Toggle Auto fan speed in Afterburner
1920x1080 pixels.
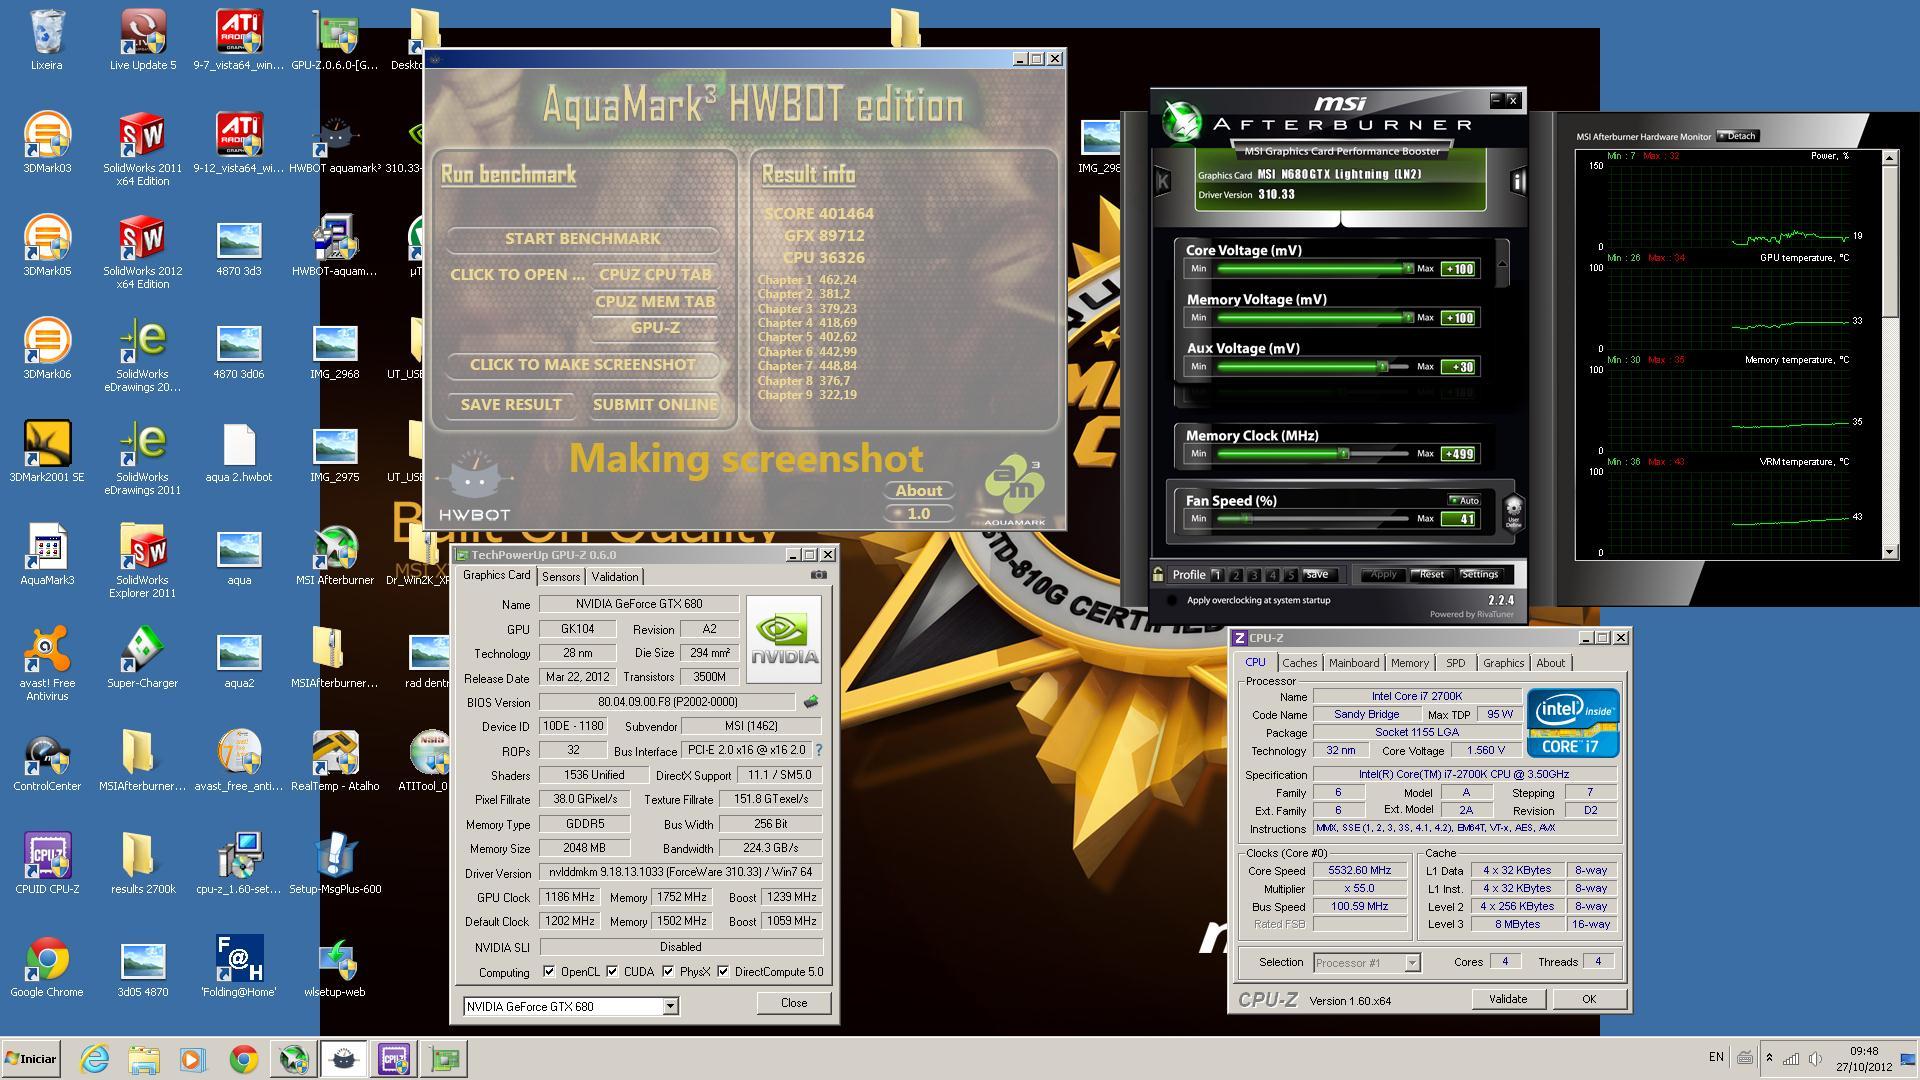pyautogui.click(x=1465, y=500)
